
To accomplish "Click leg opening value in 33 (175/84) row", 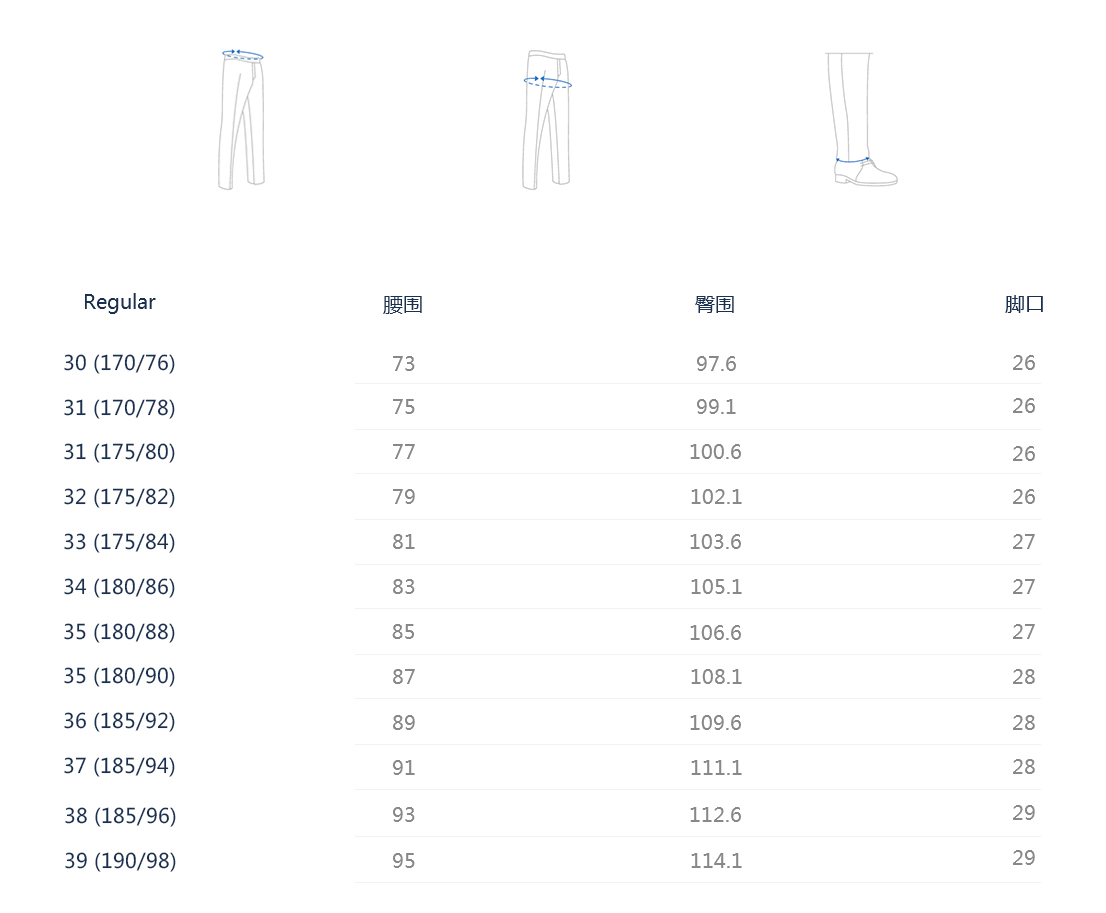I will [x=1023, y=542].
